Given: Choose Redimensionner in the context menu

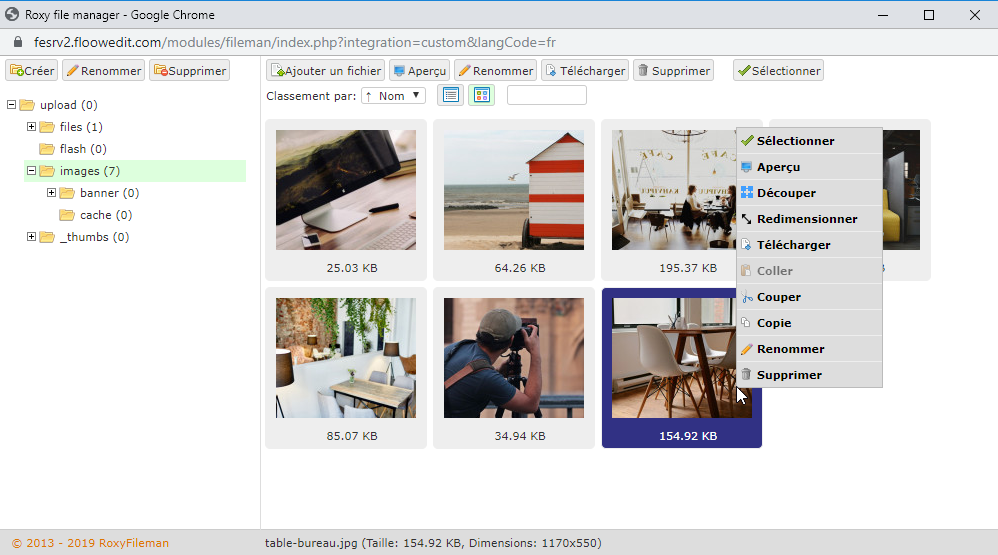Looking at the screenshot, I should click(810, 219).
